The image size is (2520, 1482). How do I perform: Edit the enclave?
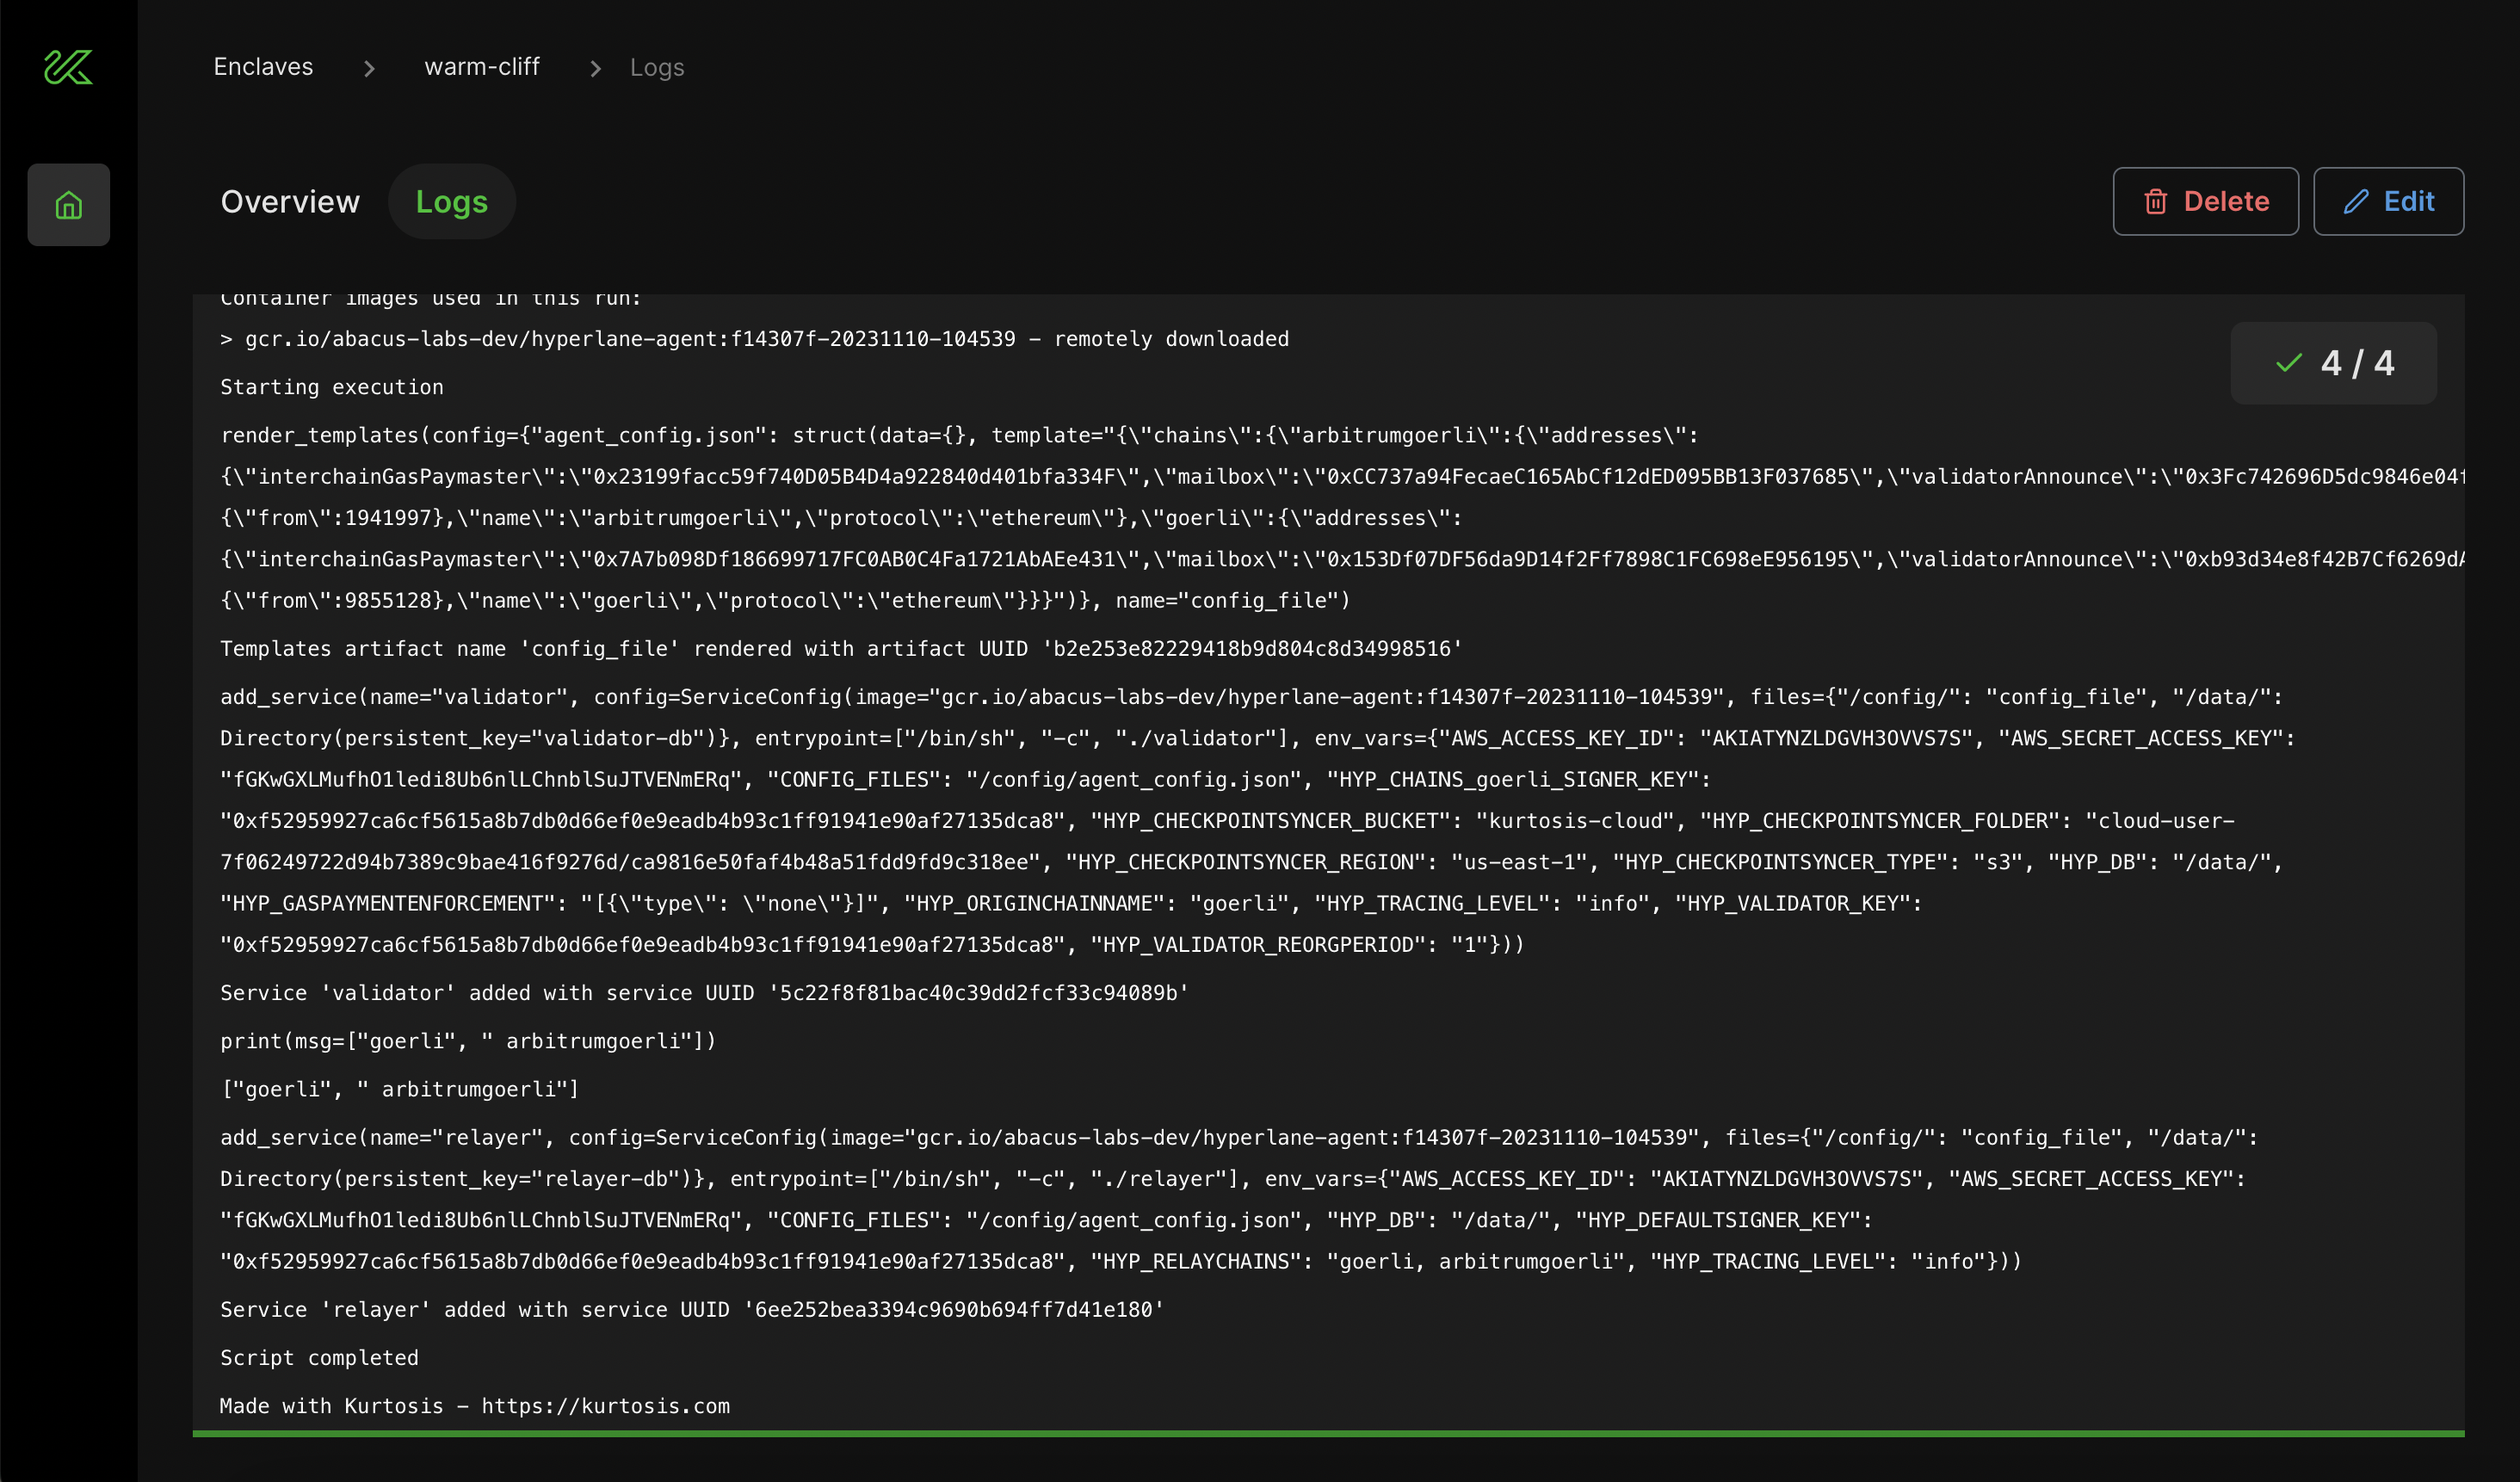(2388, 202)
